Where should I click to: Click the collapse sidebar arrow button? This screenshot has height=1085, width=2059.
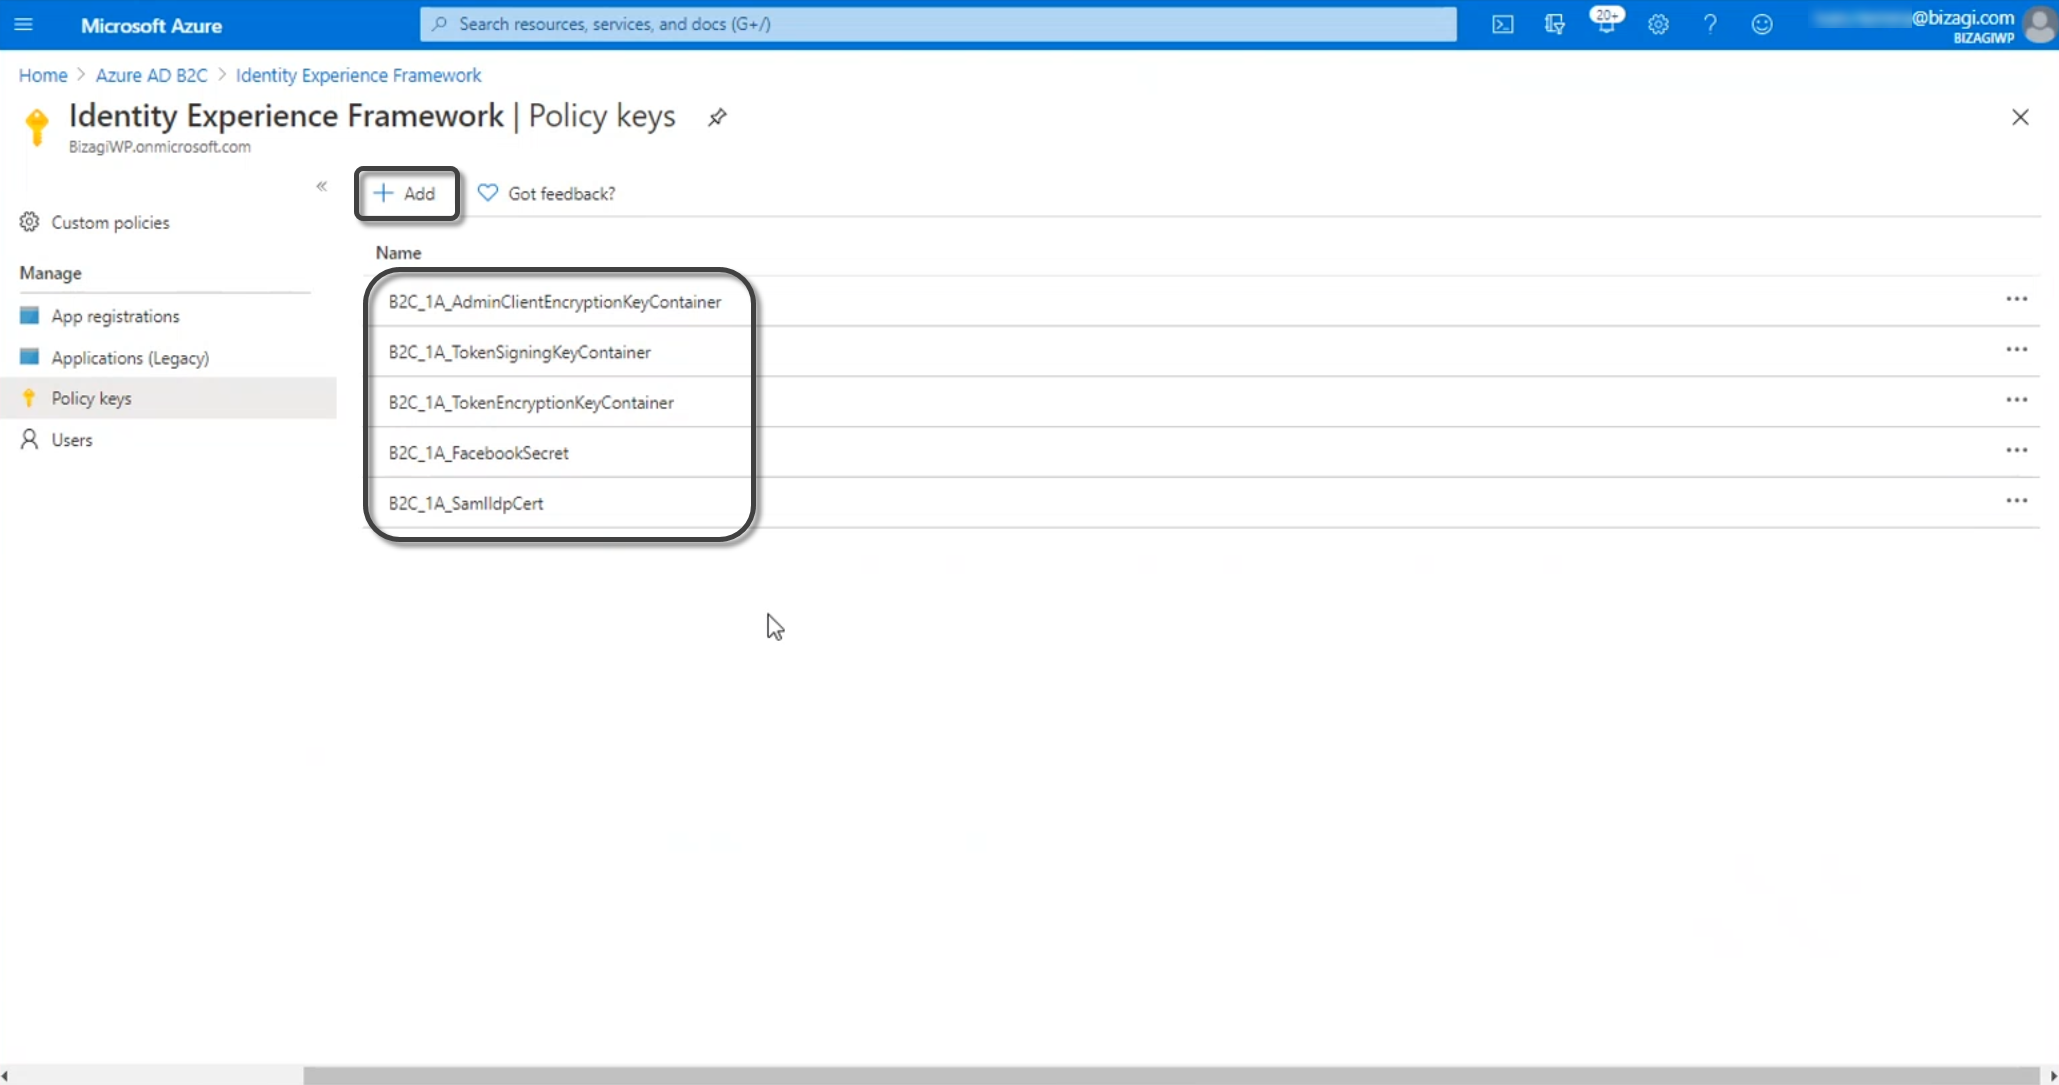pyautogui.click(x=321, y=187)
